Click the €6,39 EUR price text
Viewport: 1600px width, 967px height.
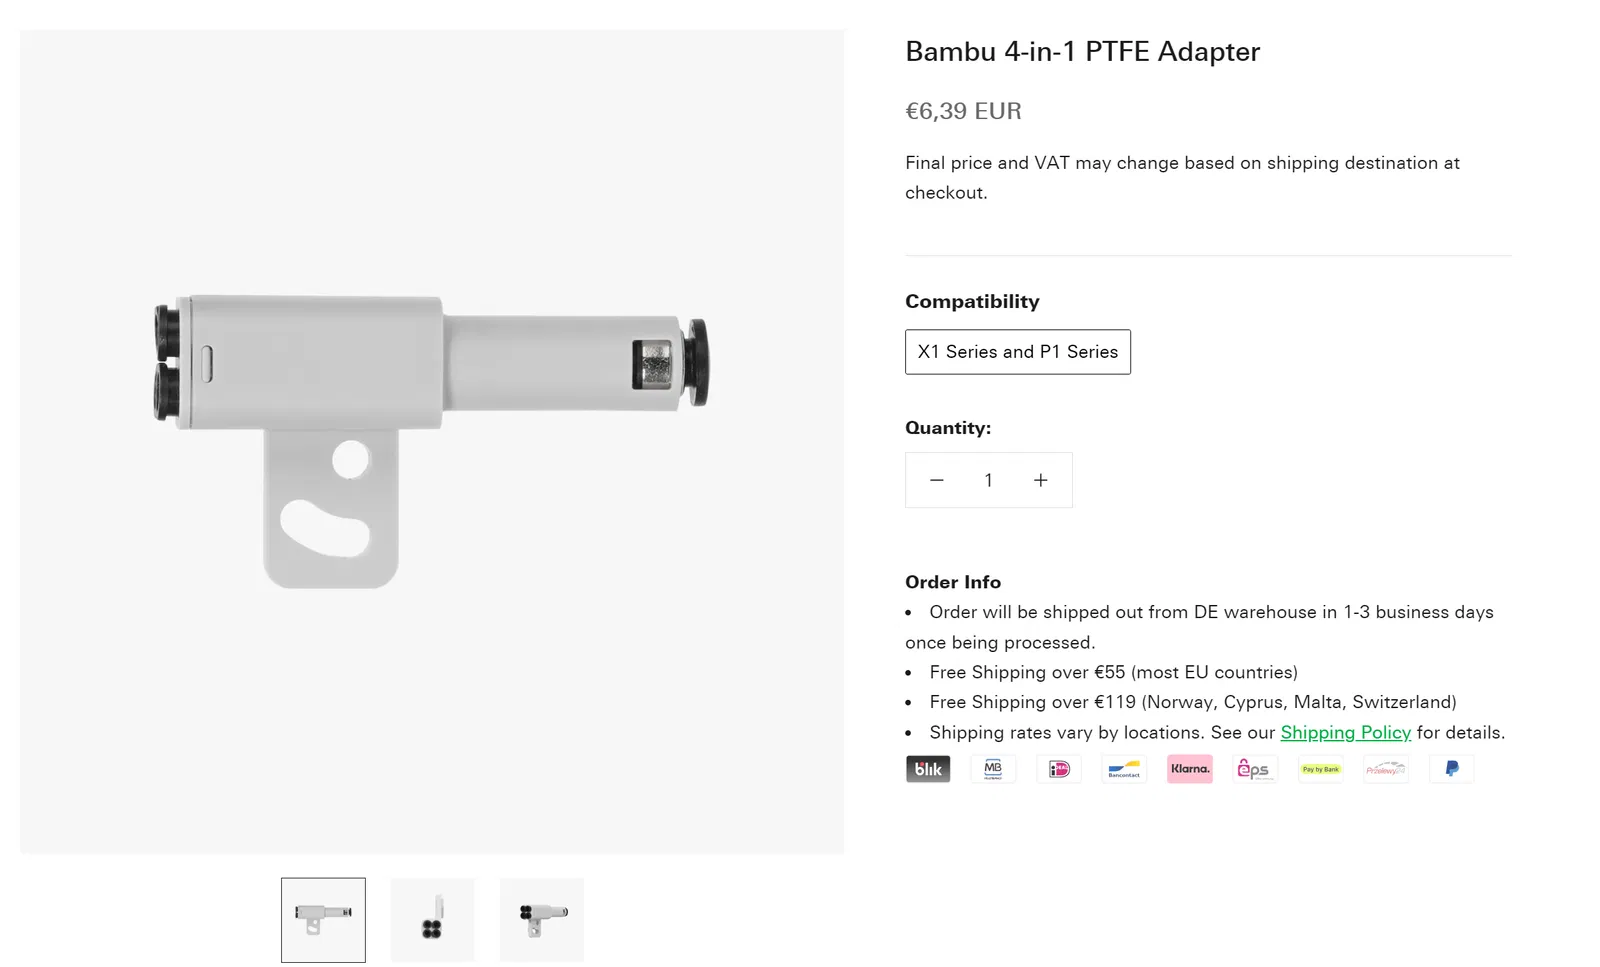click(x=963, y=111)
